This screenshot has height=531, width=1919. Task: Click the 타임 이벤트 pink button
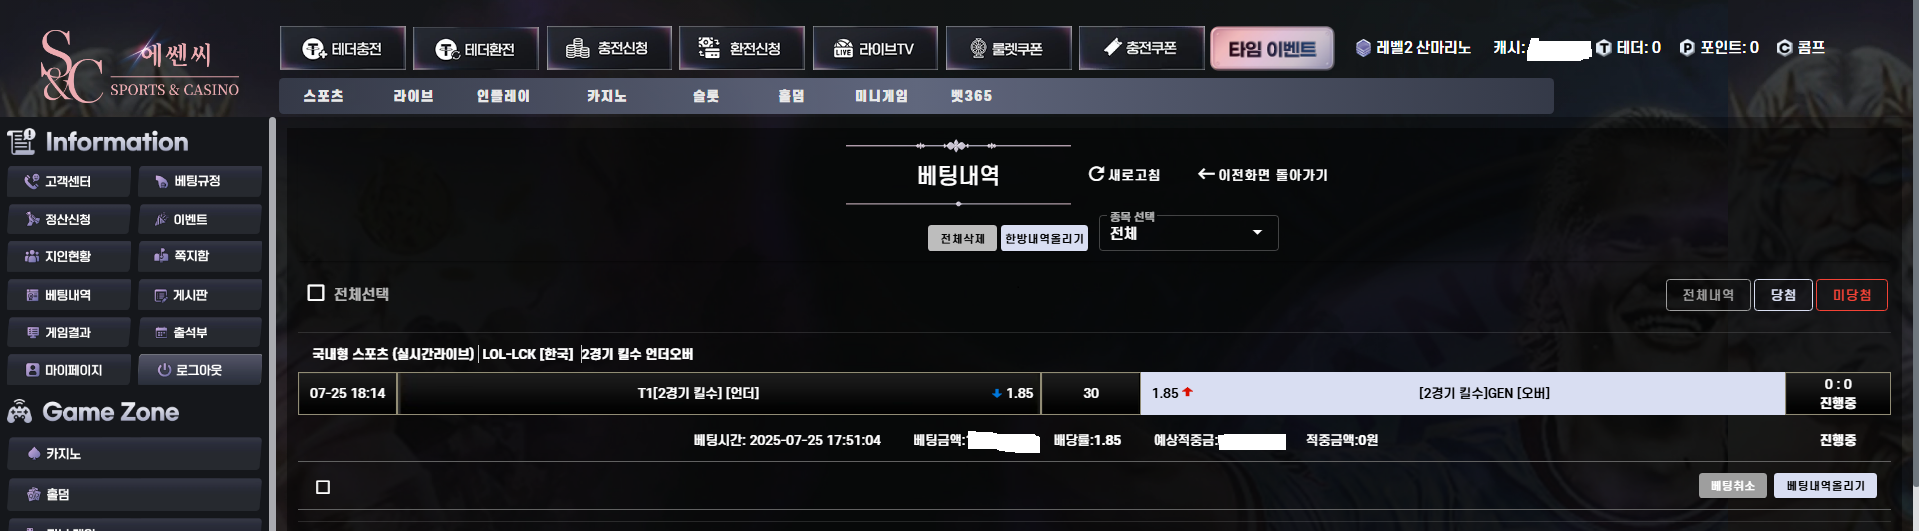(x=1272, y=48)
